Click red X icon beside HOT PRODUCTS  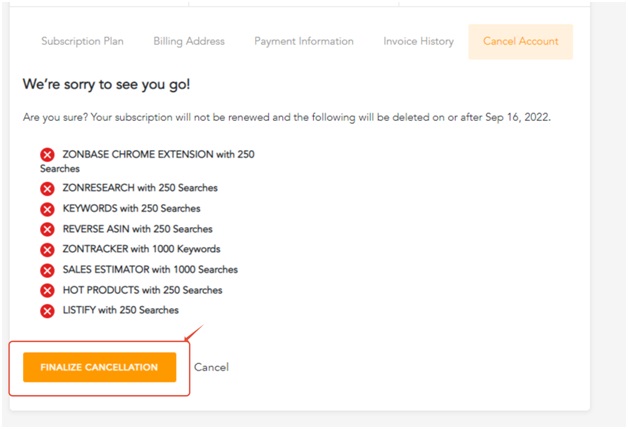coord(47,290)
